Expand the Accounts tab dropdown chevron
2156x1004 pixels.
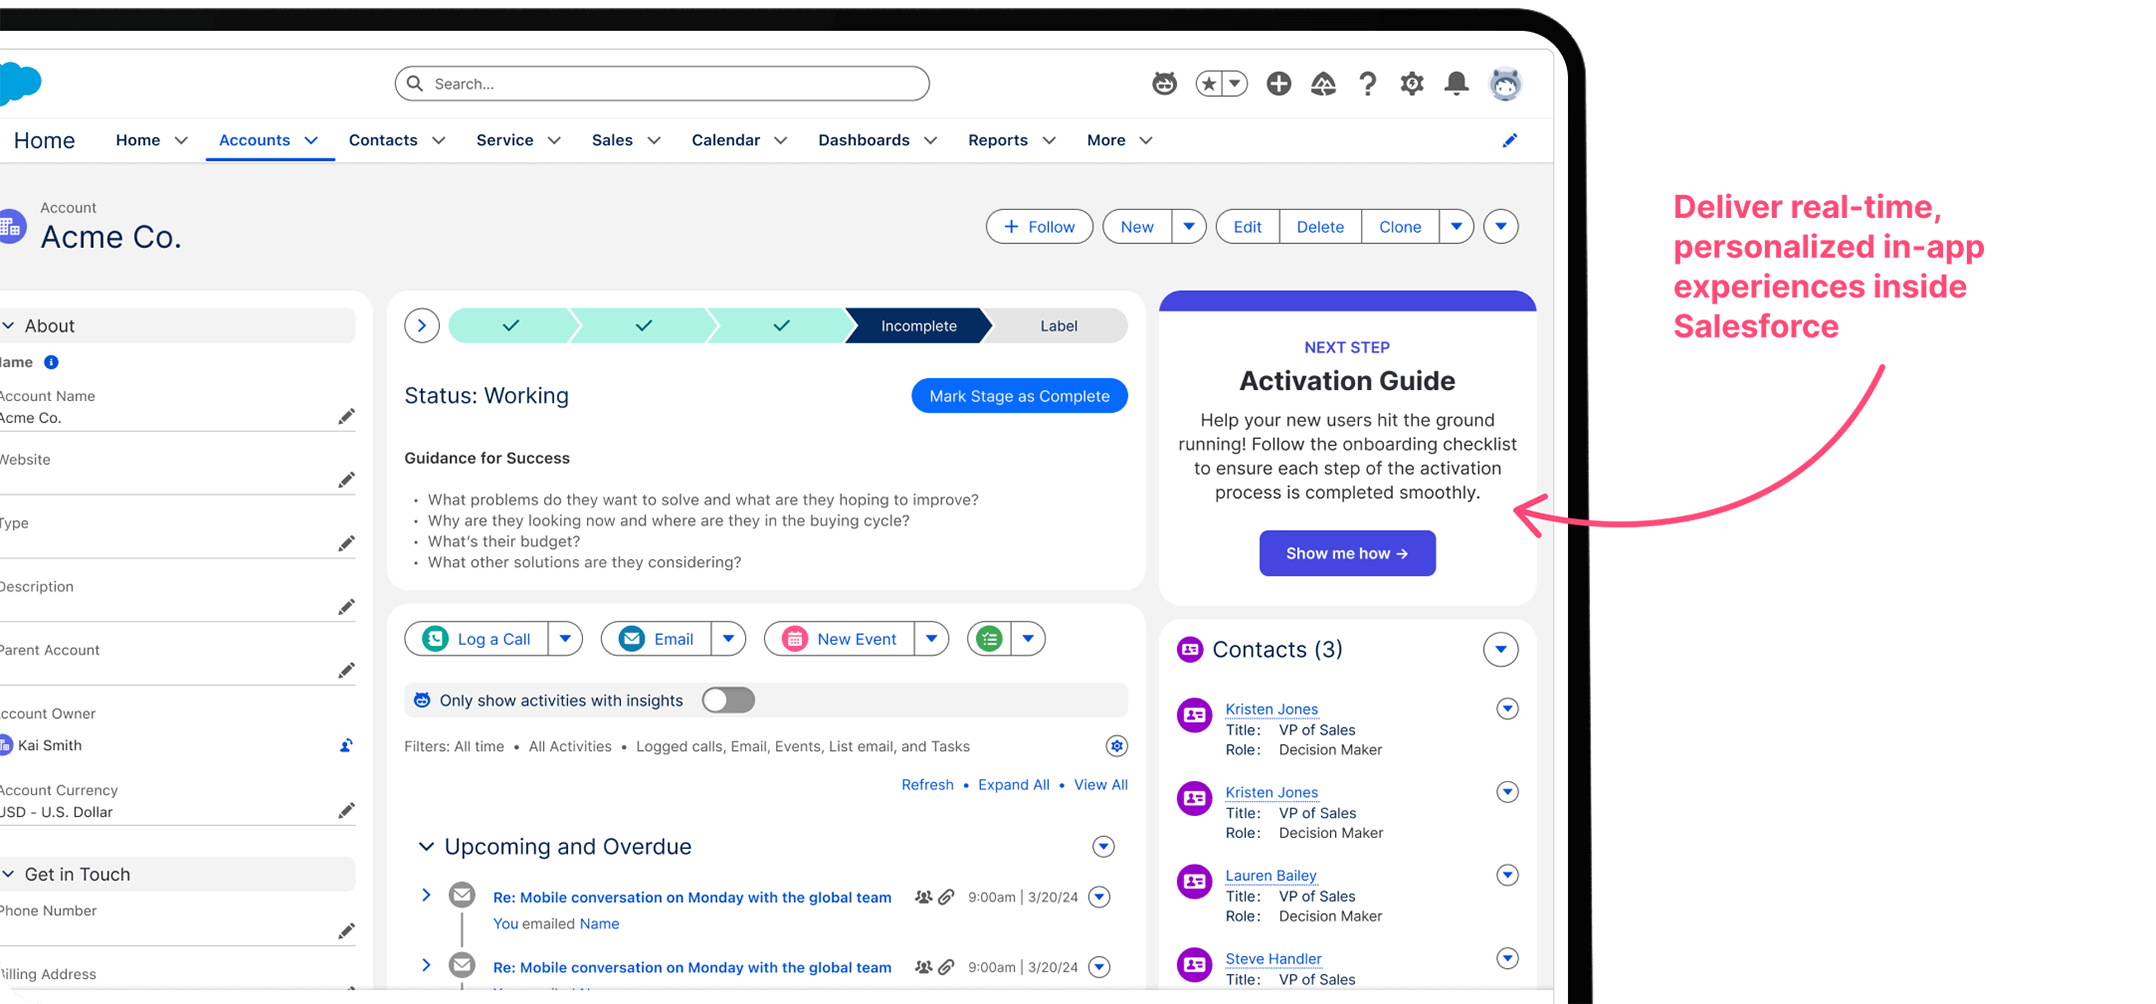[311, 141]
